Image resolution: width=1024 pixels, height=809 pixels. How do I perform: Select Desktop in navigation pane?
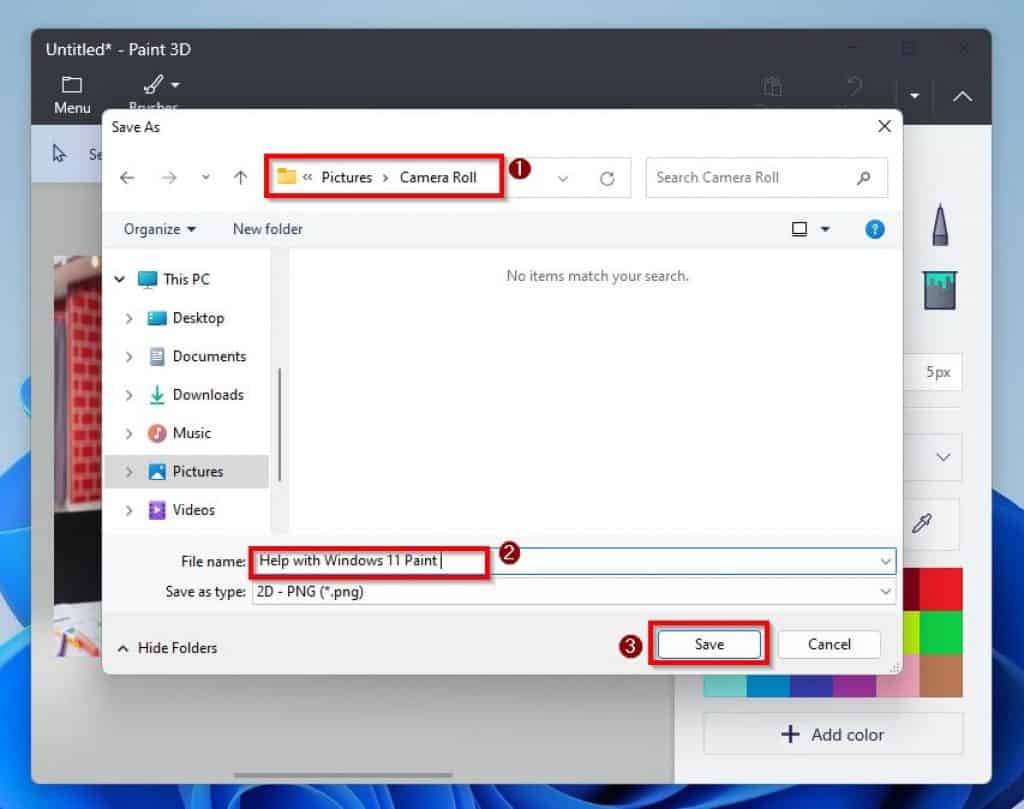point(199,318)
